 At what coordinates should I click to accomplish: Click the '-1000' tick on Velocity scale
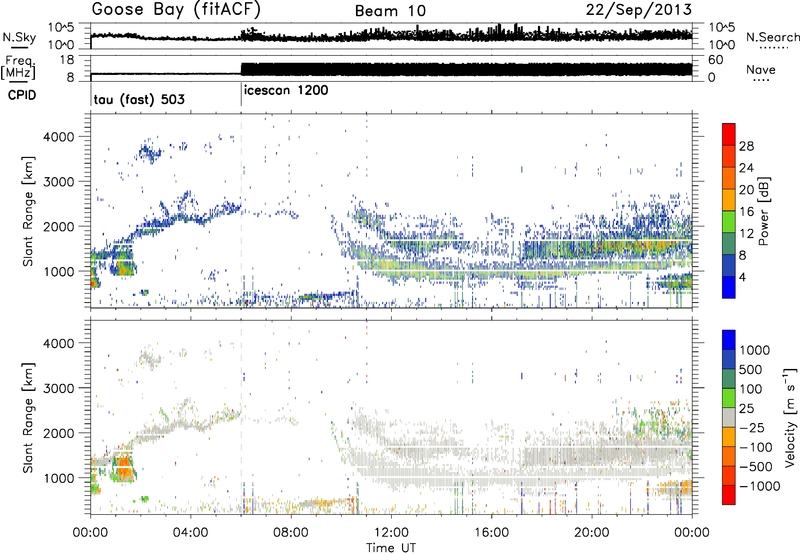coord(760,486)
